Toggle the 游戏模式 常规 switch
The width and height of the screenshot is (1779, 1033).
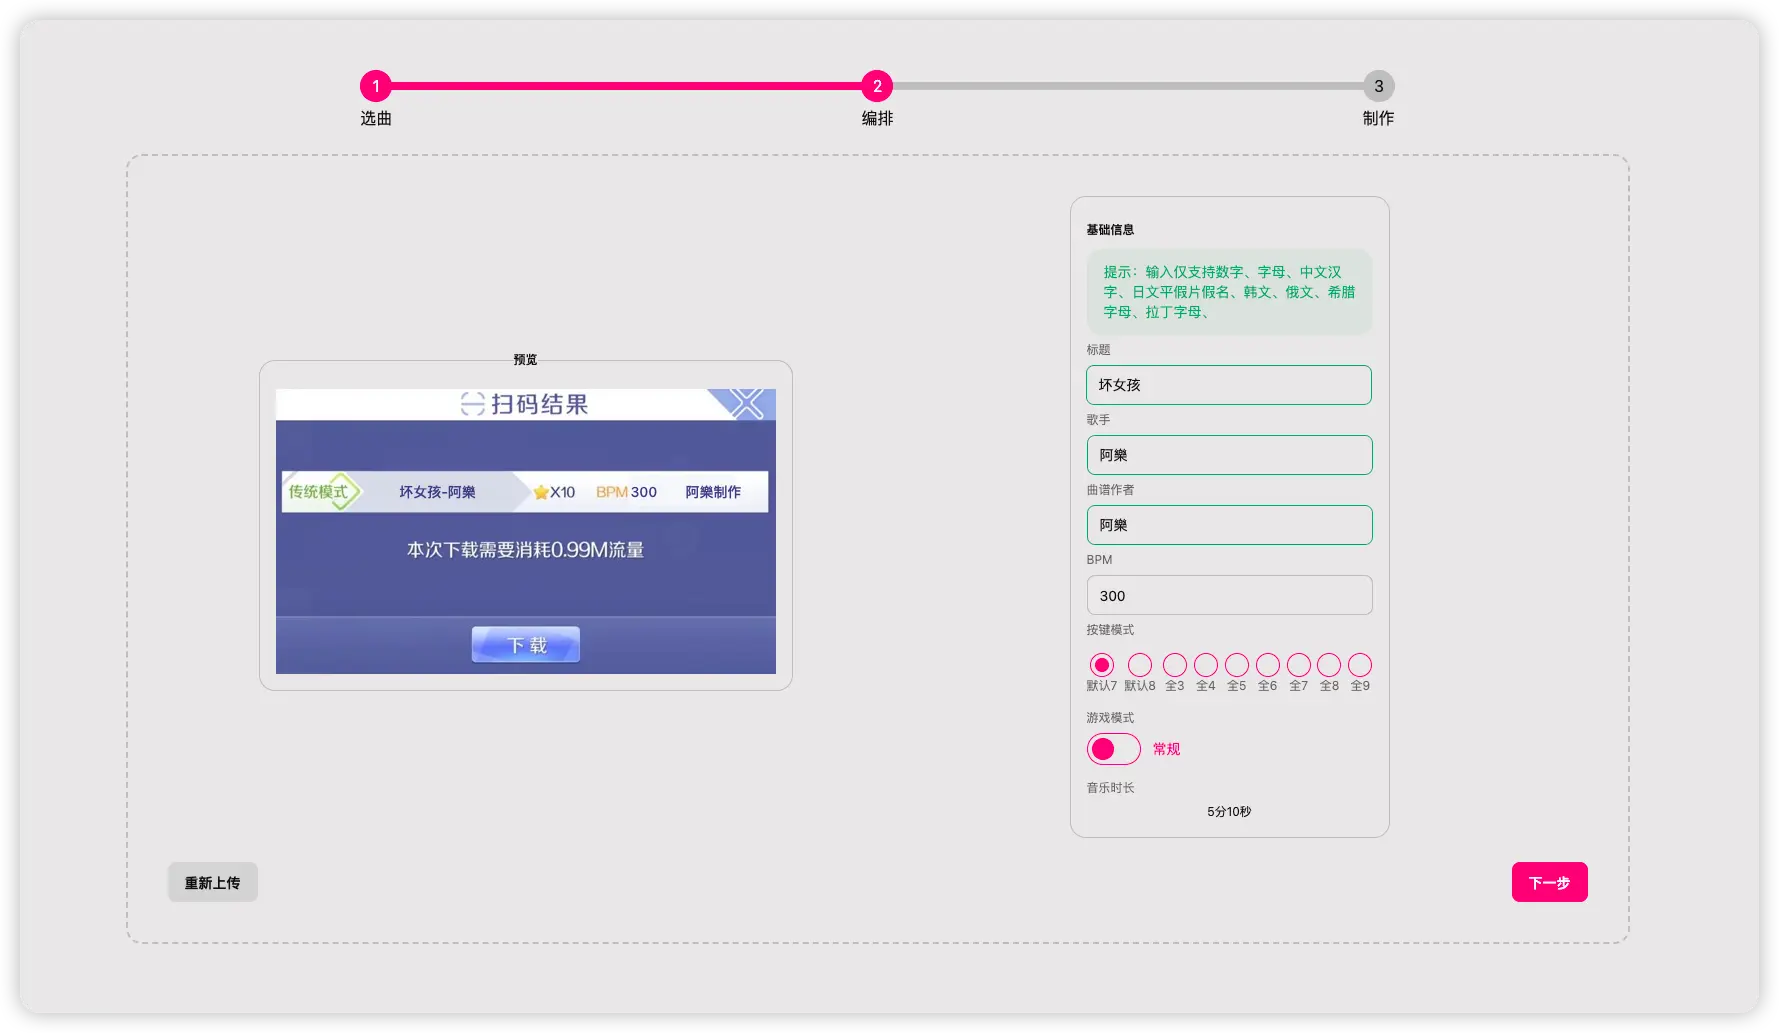coord(1114,749)
